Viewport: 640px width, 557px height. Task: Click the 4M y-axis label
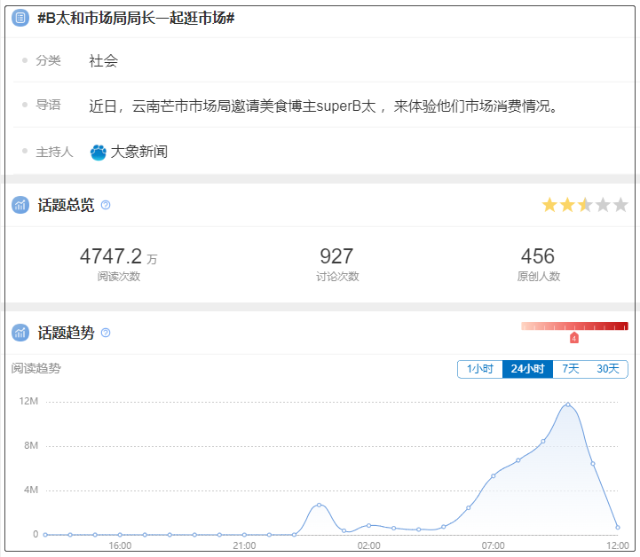[x=31, y=489]
